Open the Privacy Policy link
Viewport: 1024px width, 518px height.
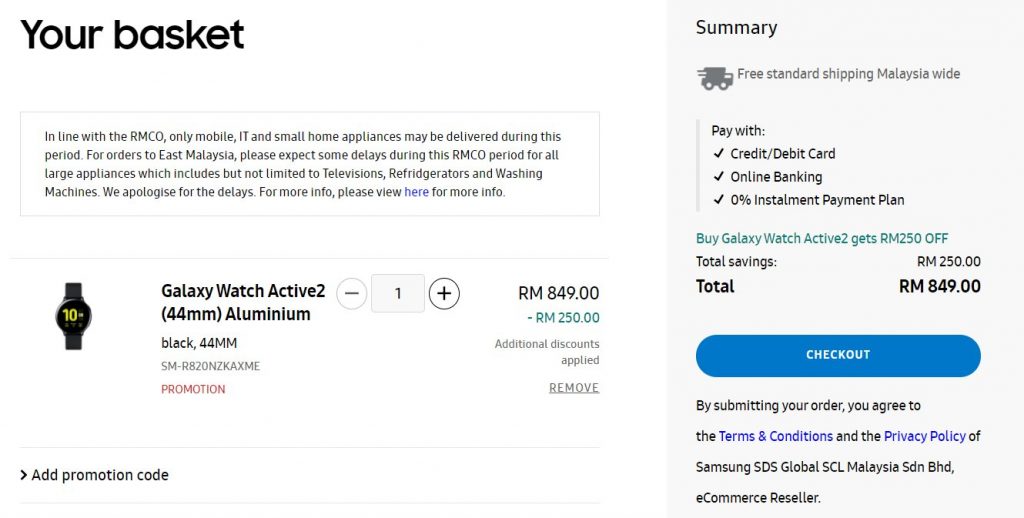point(925,436)
